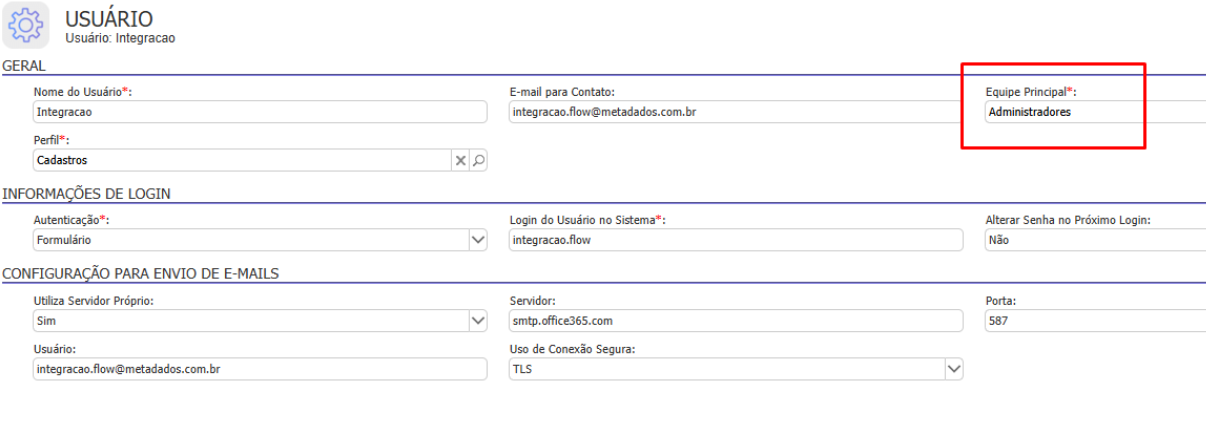Click the Usuário e-mail field
1206x442 pixels.
[x=260, y=369]
